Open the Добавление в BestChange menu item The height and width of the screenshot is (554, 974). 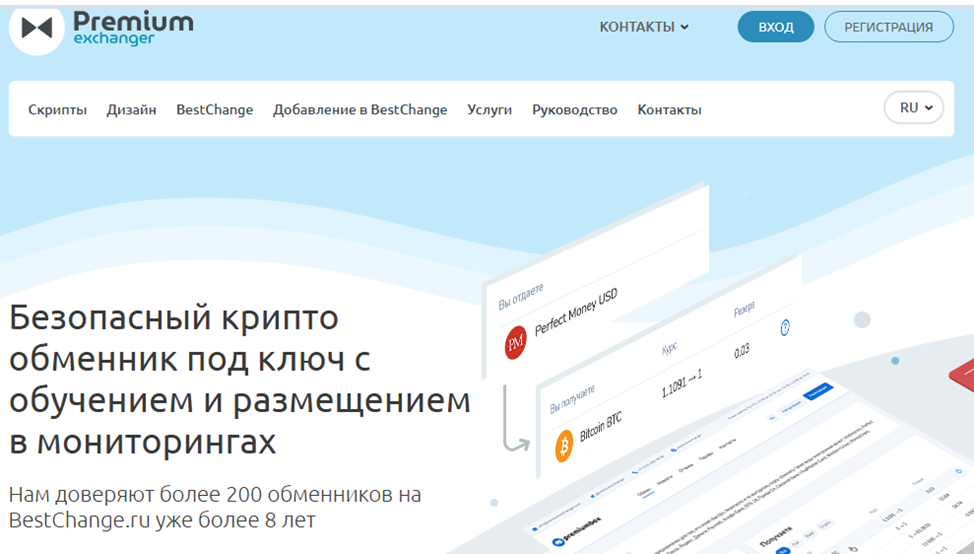click(360, 110)
